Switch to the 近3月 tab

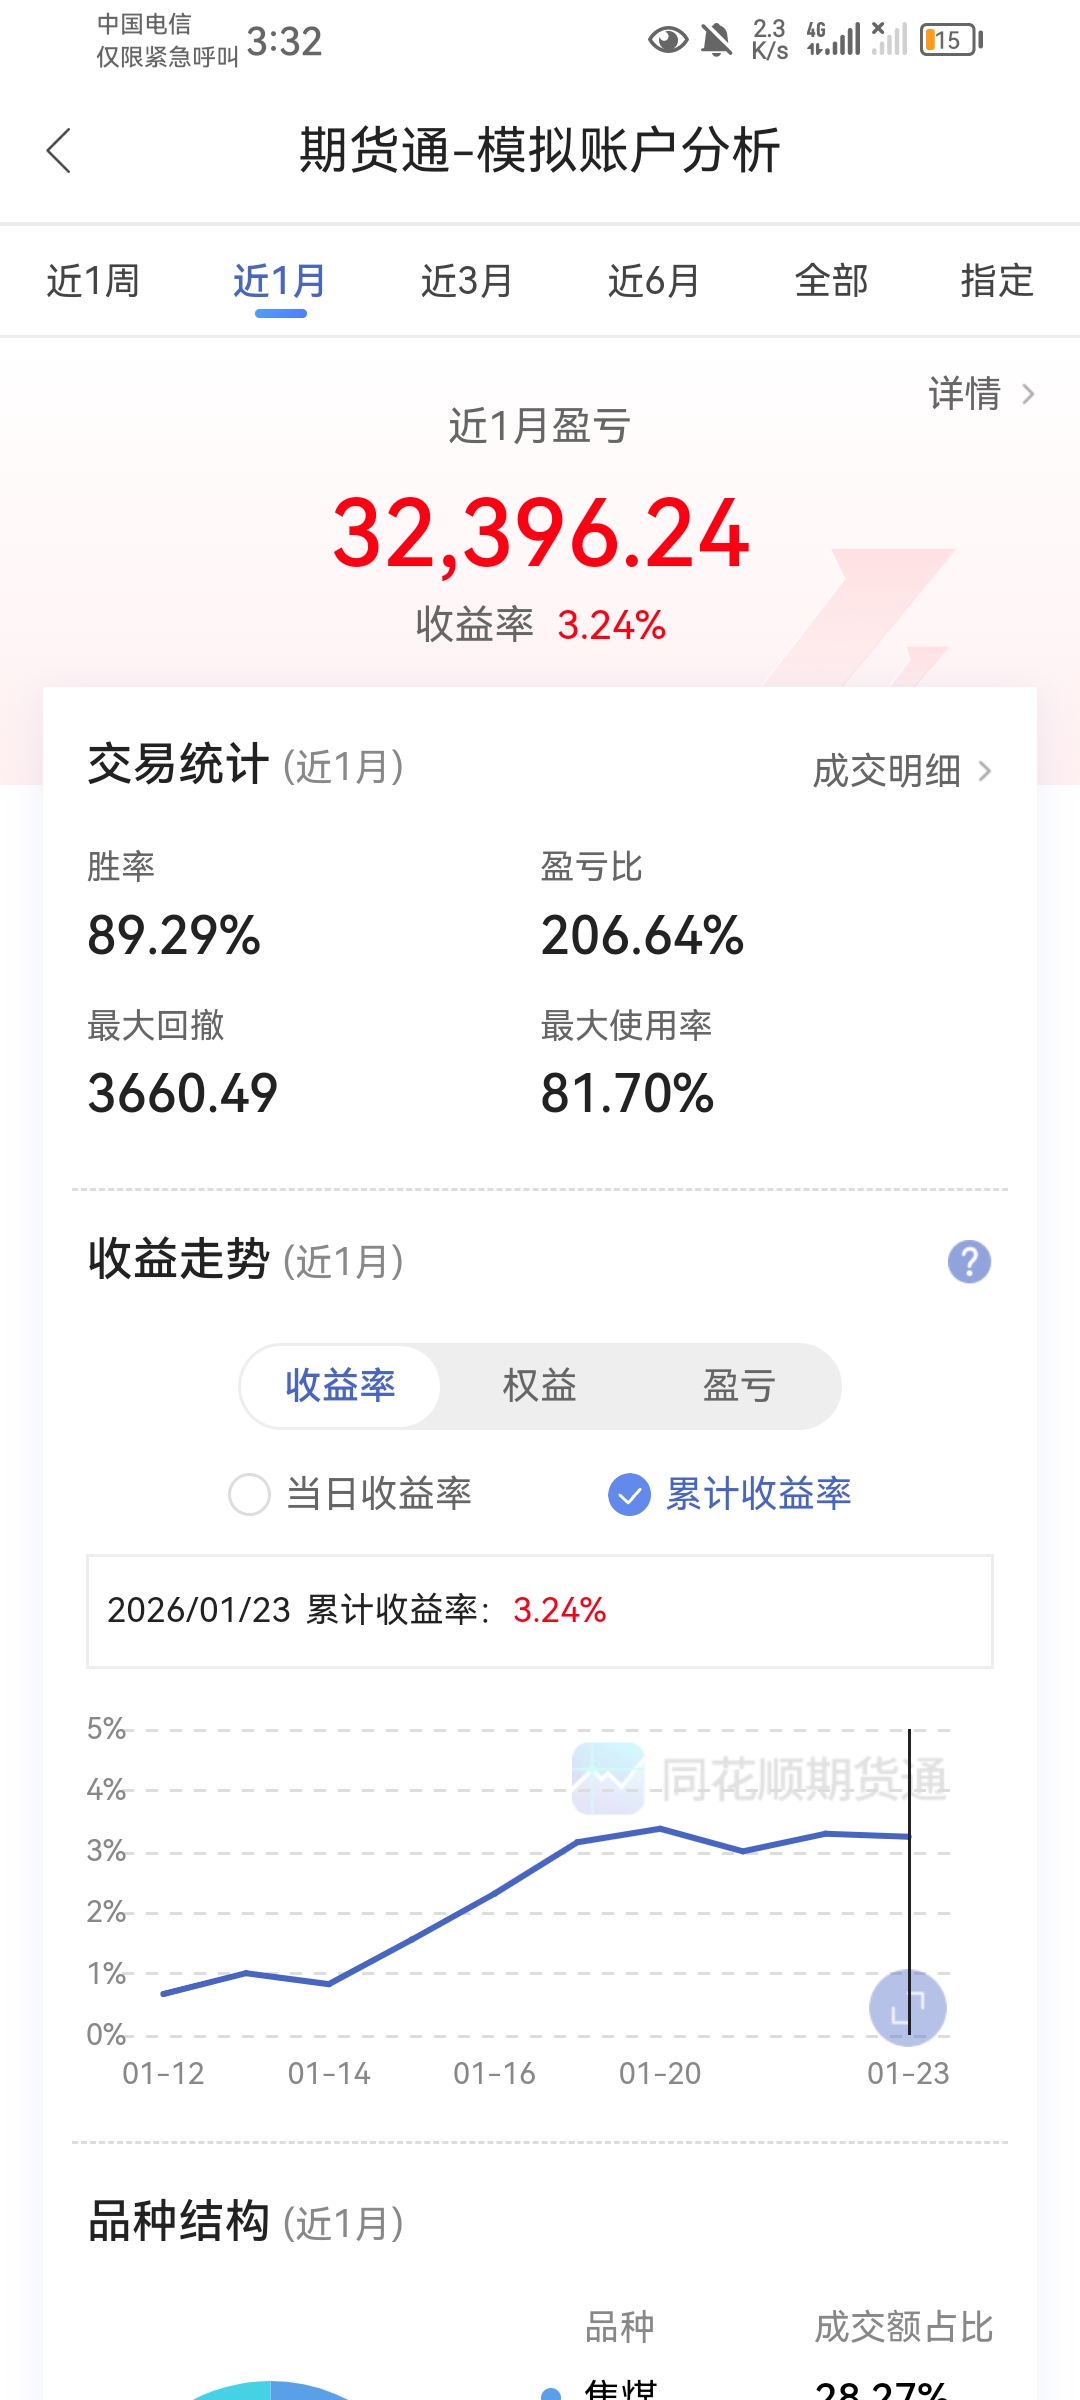(x=466, y=281)
